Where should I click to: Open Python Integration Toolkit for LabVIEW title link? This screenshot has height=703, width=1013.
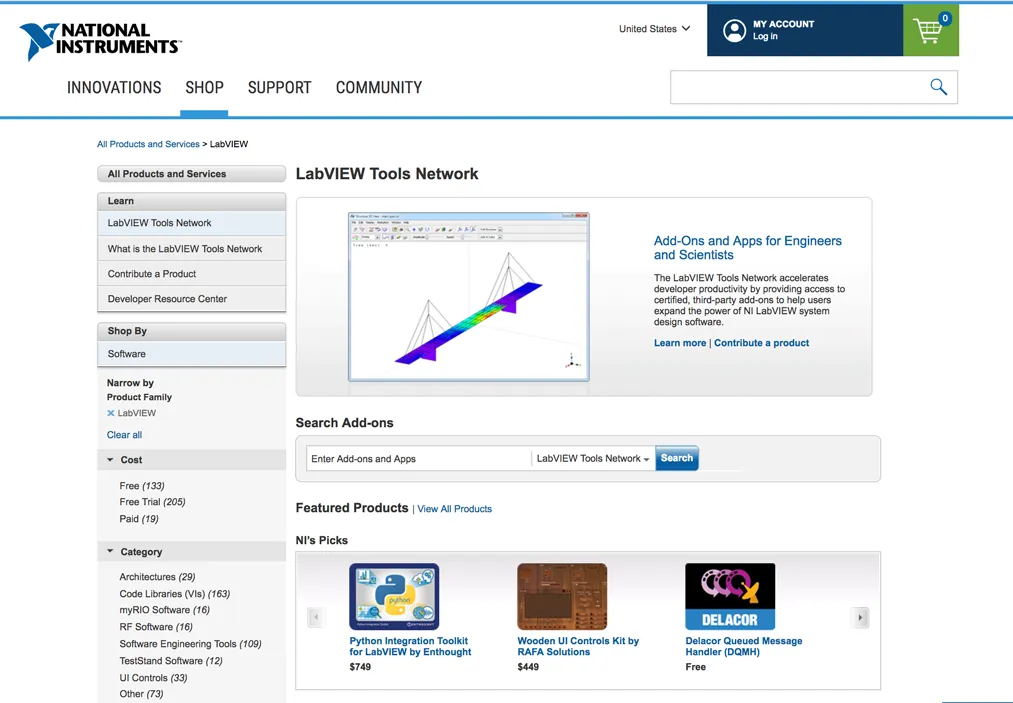pos(410,646)
